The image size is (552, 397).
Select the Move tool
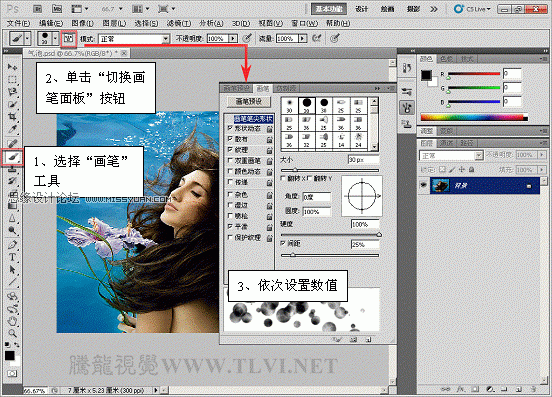[12, 67]
